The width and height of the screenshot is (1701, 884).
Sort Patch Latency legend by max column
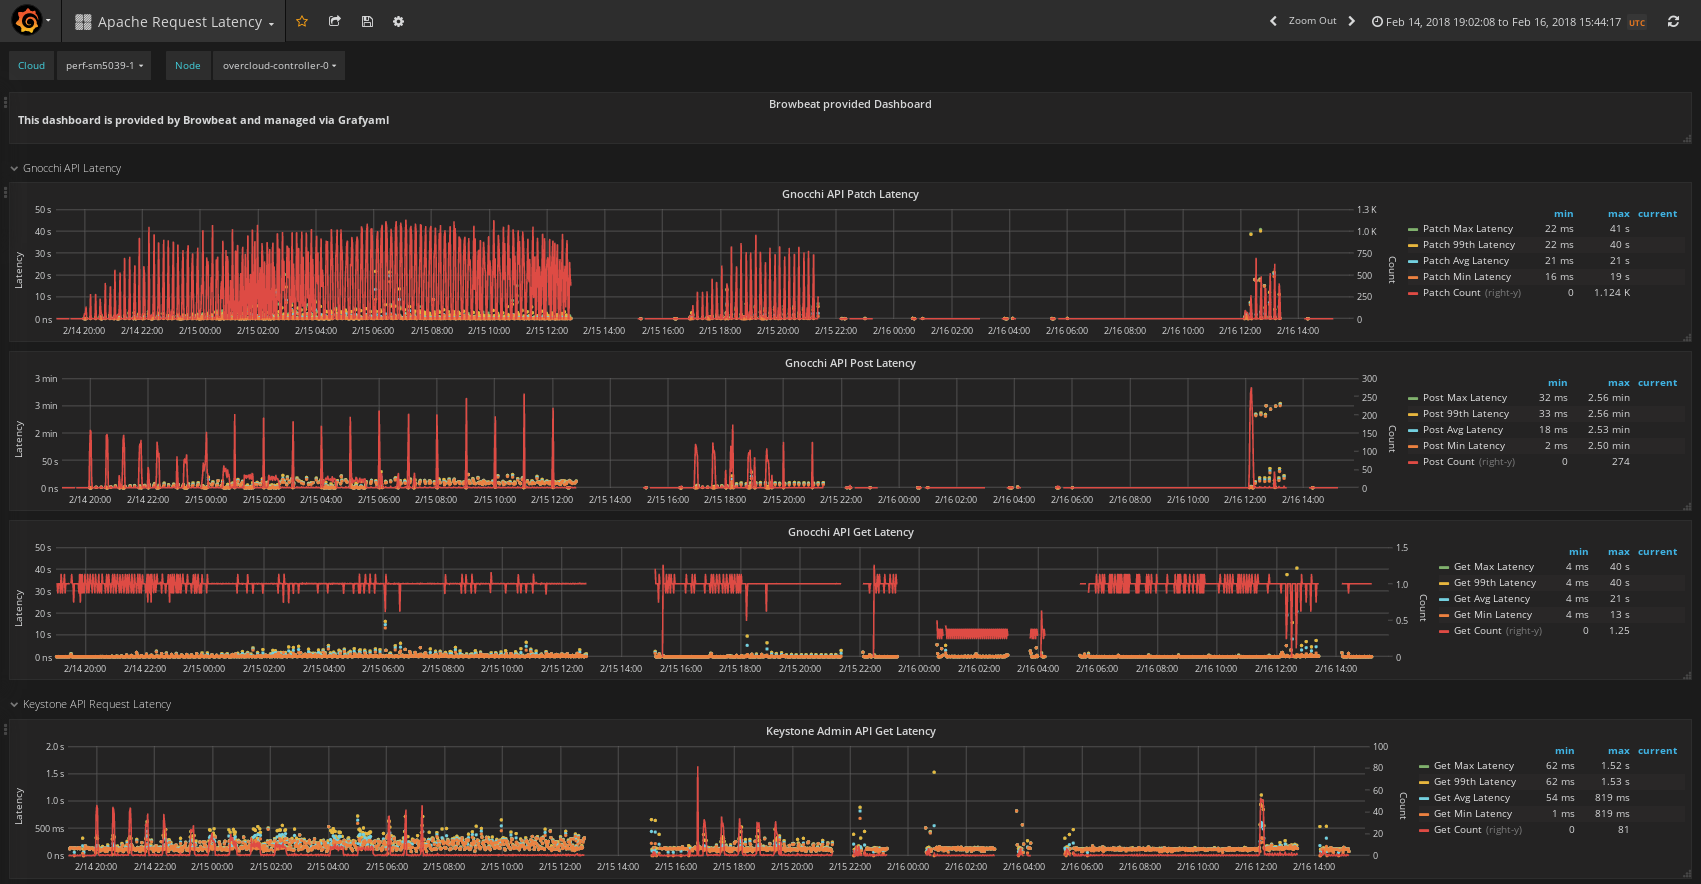click(x=1618, y=214)
